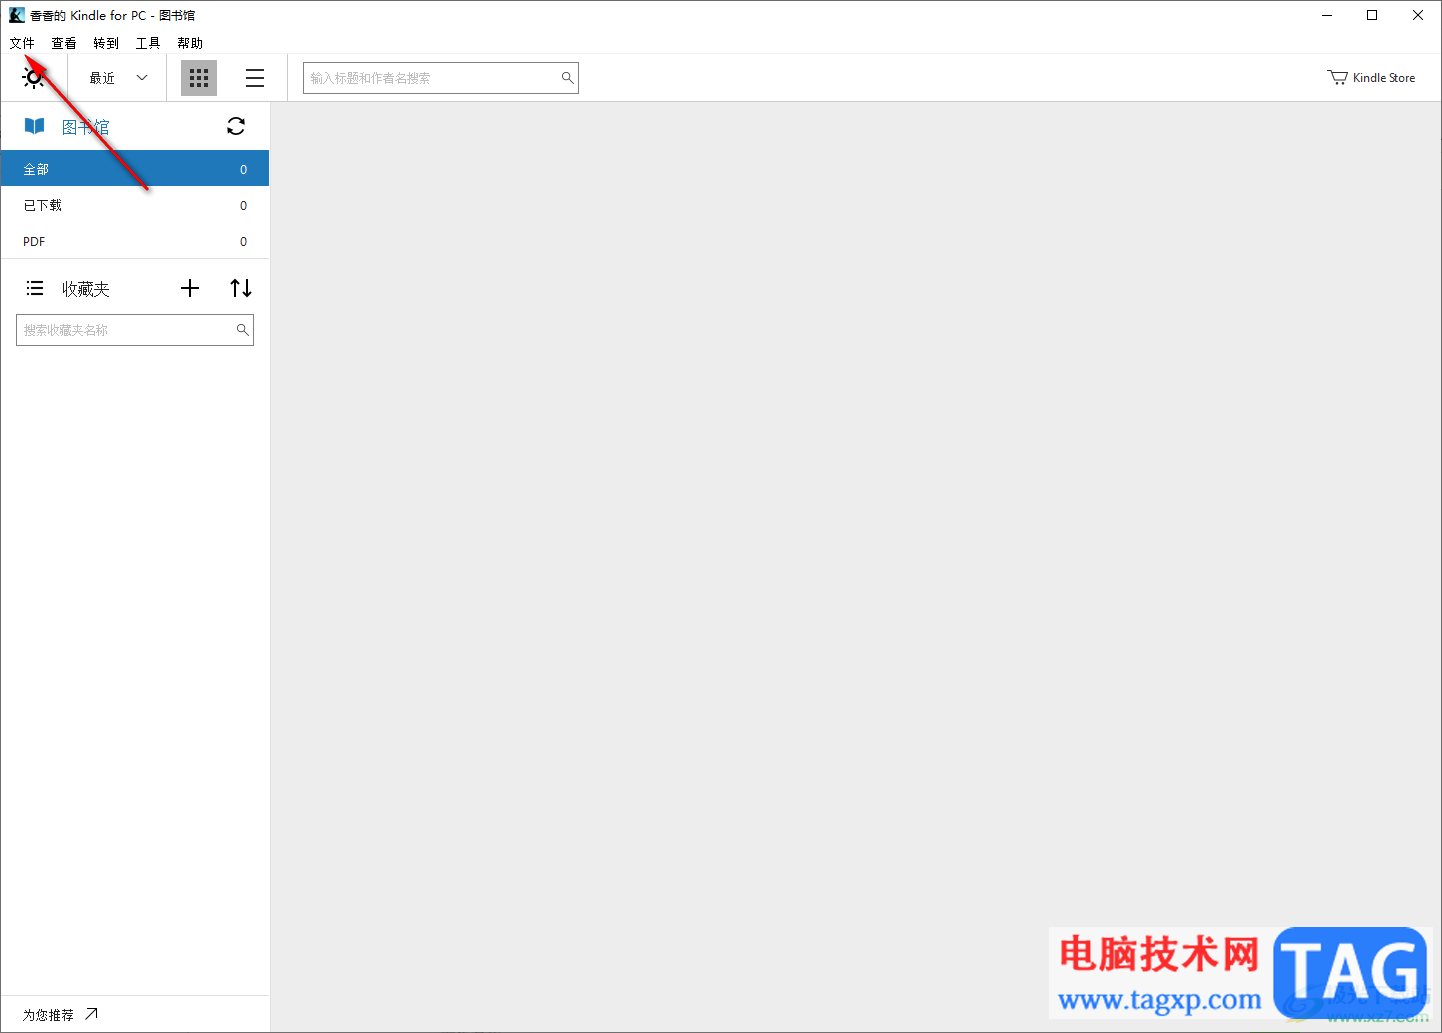The width and height of the screenshot is (1442, 1033).
Task: Open 为您推荐 recommendations
Action: point(48,1015)
